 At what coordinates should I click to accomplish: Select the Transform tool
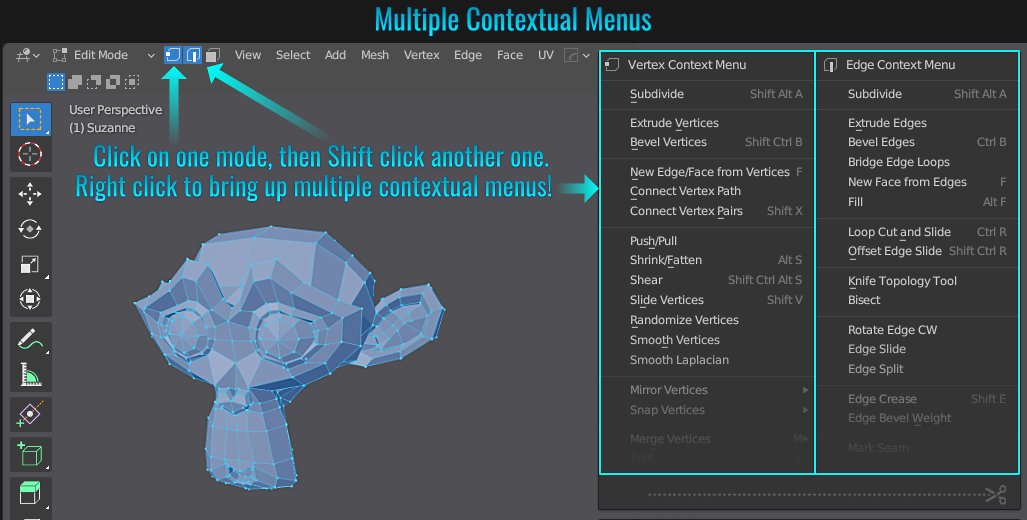(x=30, y=299)
